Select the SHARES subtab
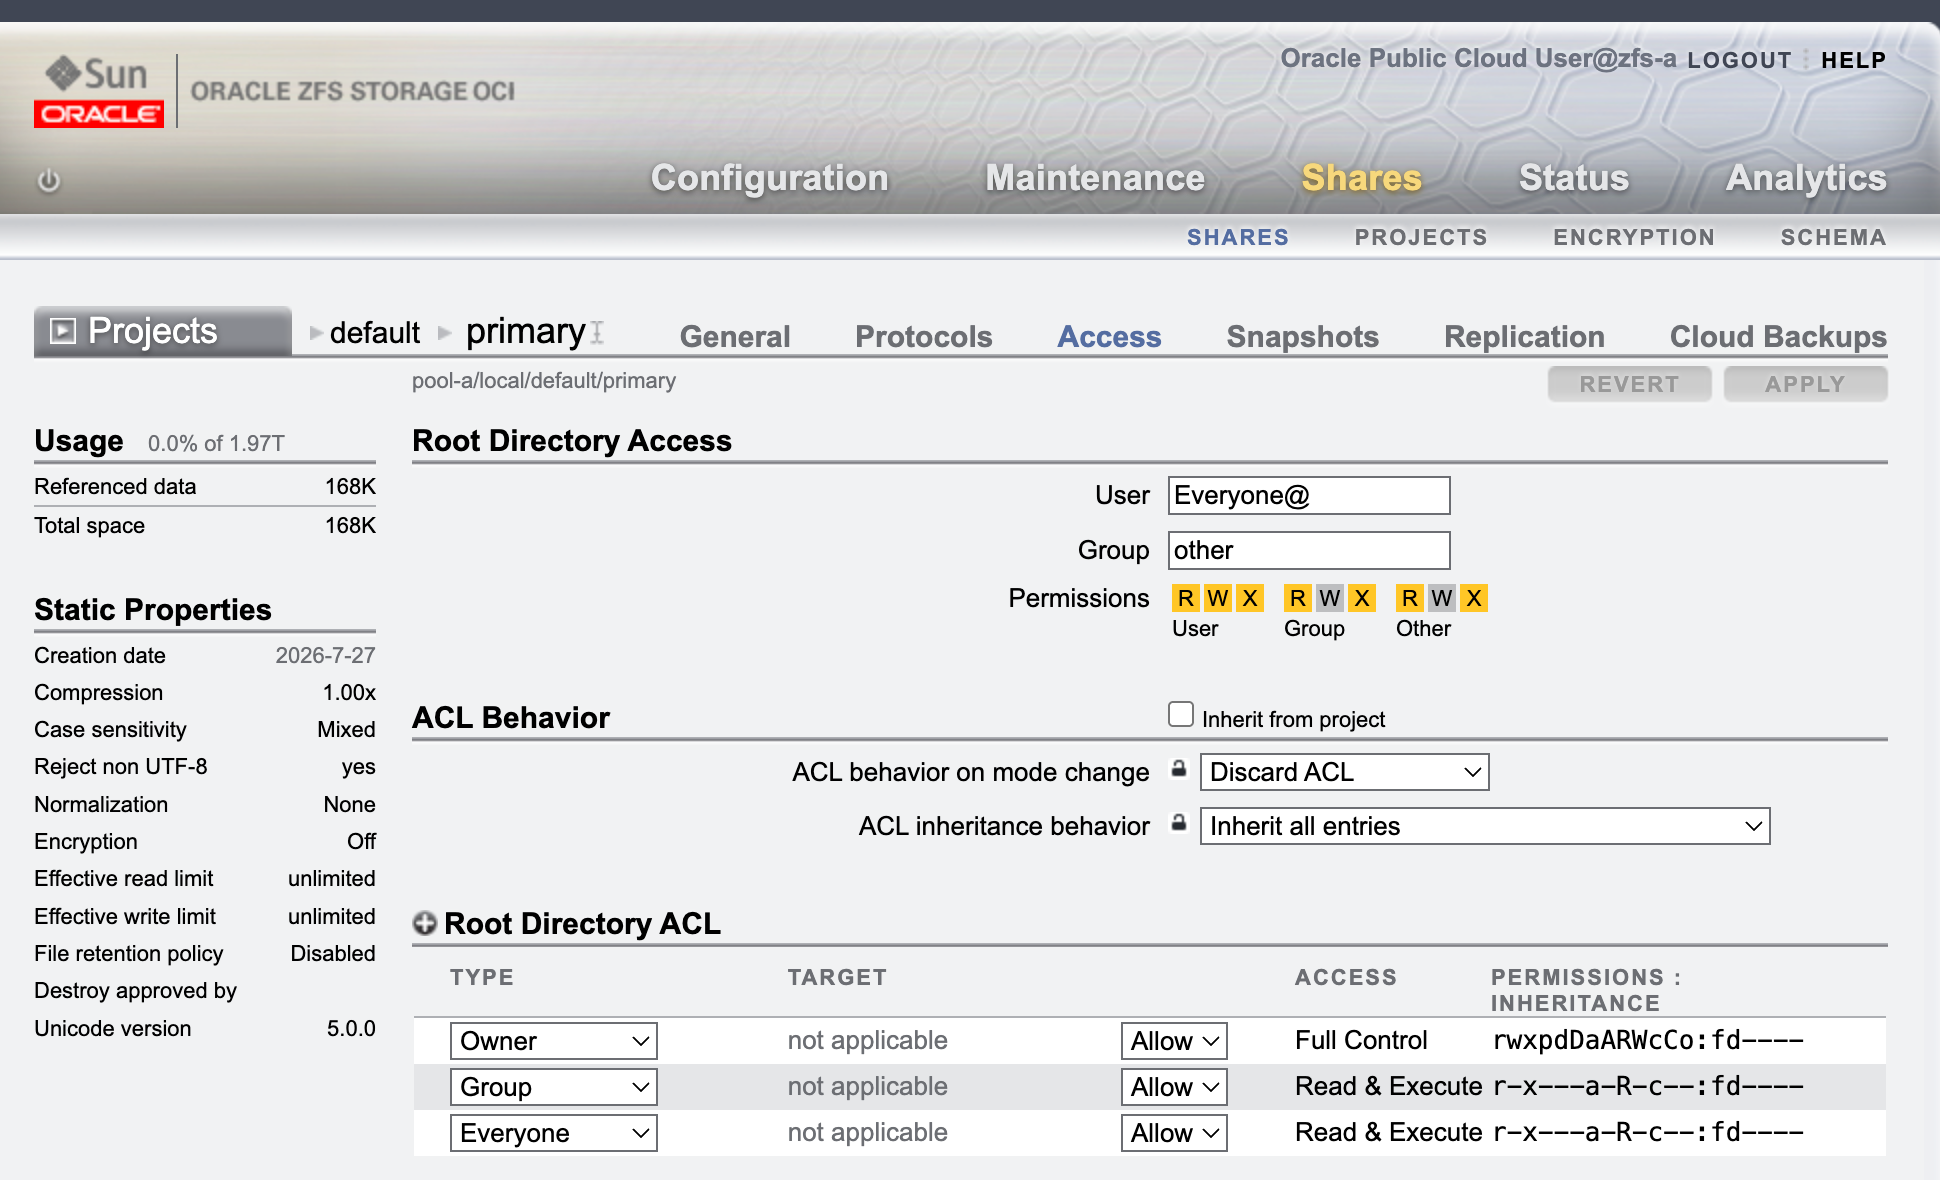The height and width of the screenshot is (1180, 1940). [1238, 237]
